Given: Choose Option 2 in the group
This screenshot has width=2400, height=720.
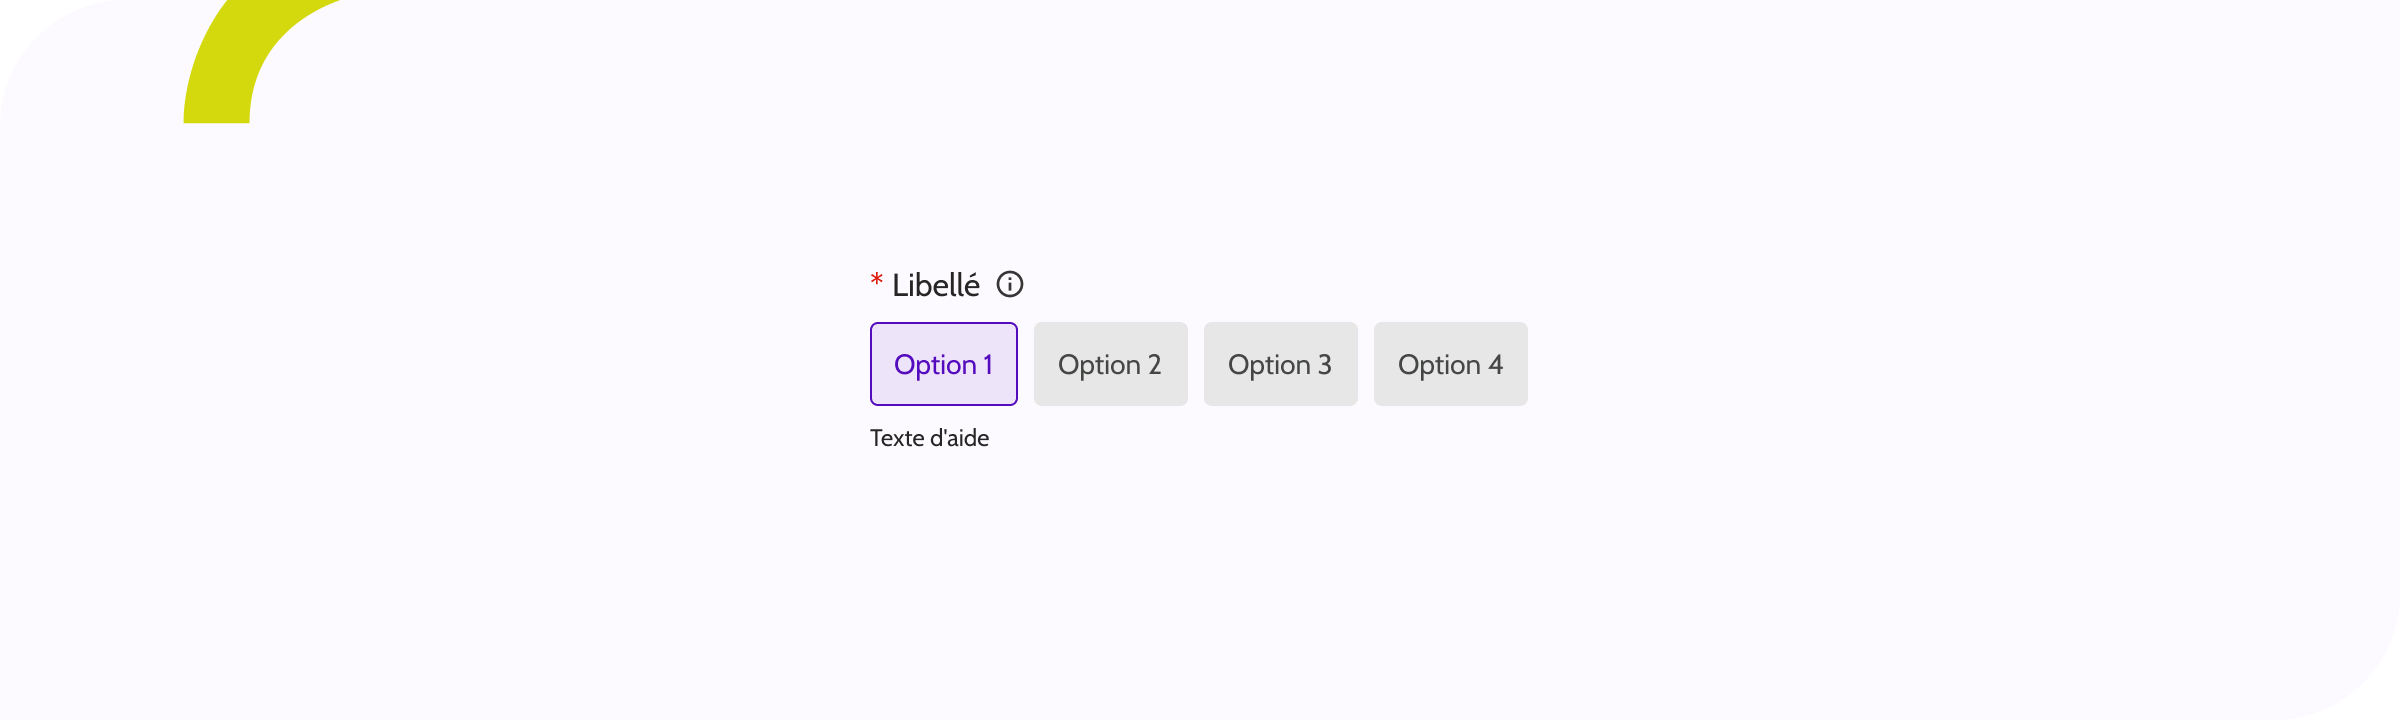Looking at the screenshot, I should 1110,364.
